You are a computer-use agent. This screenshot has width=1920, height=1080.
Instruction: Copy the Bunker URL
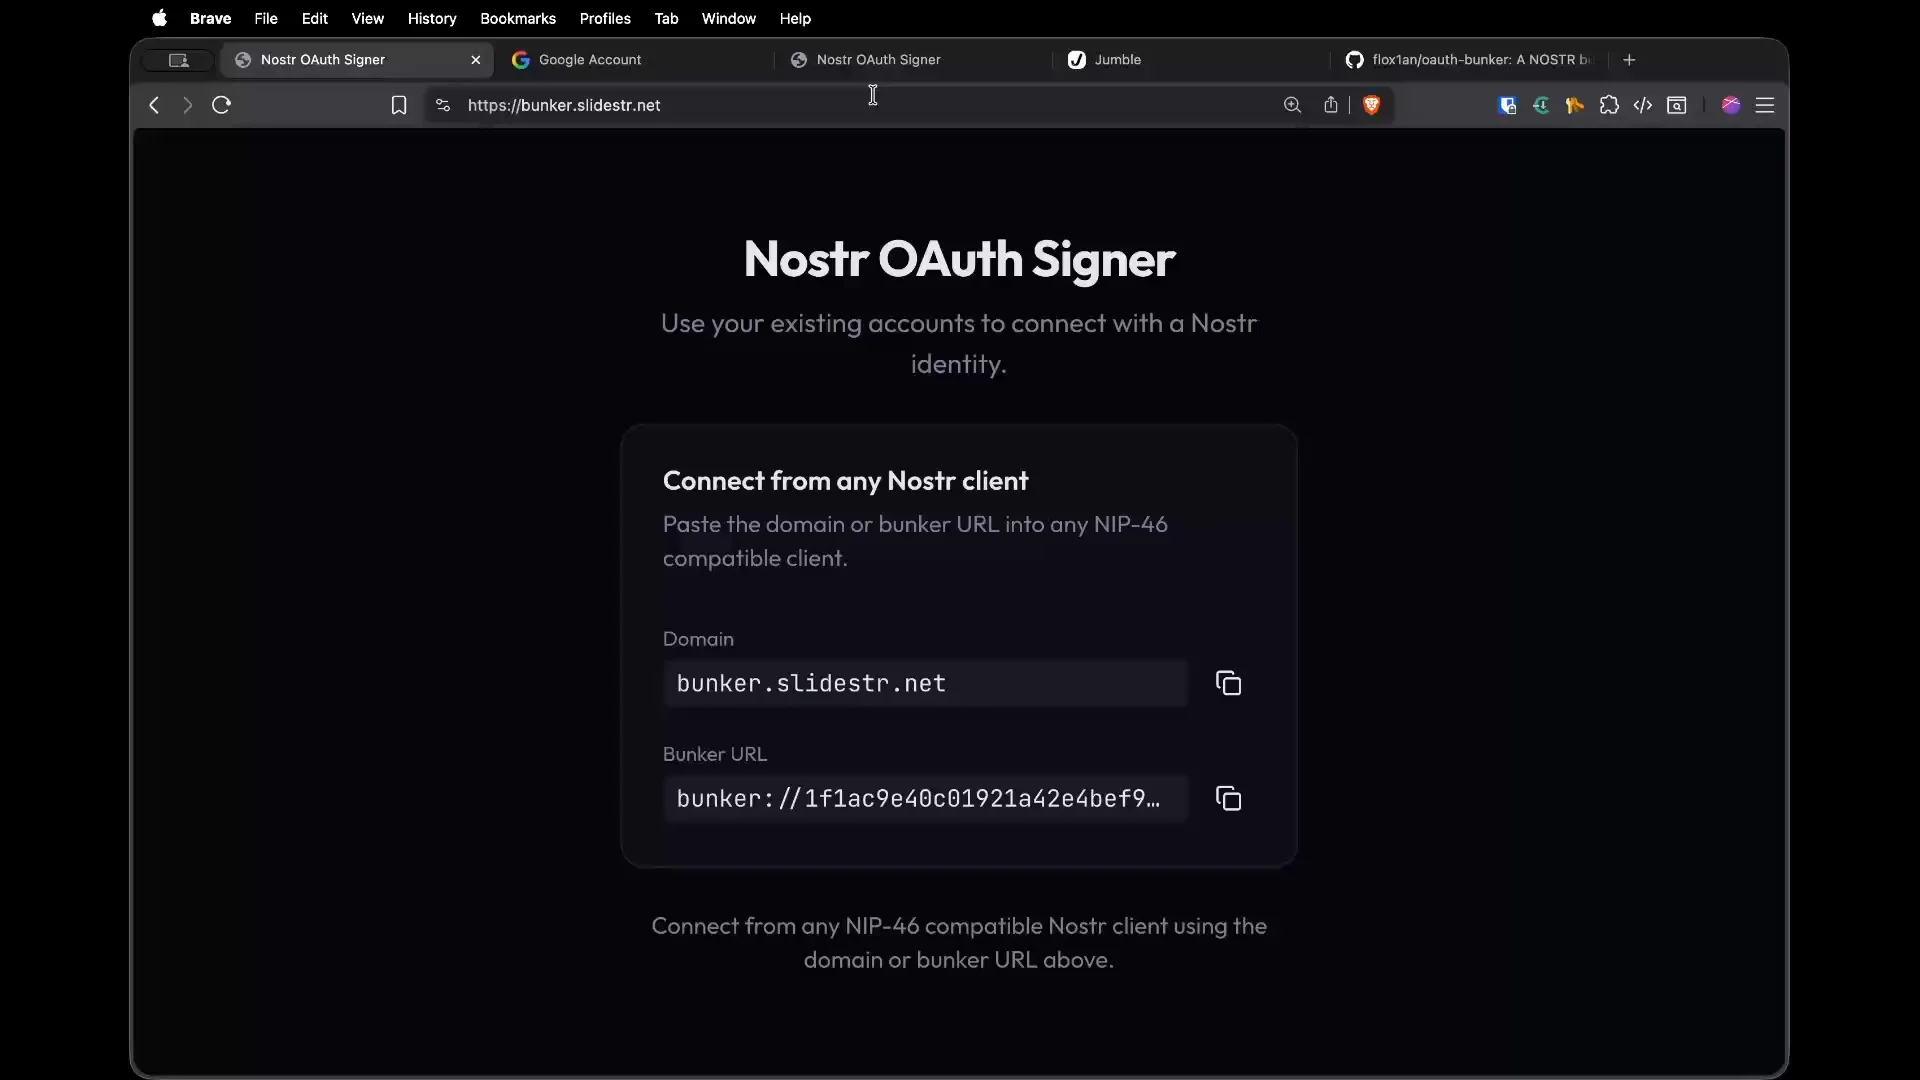tap(1228, 798)
